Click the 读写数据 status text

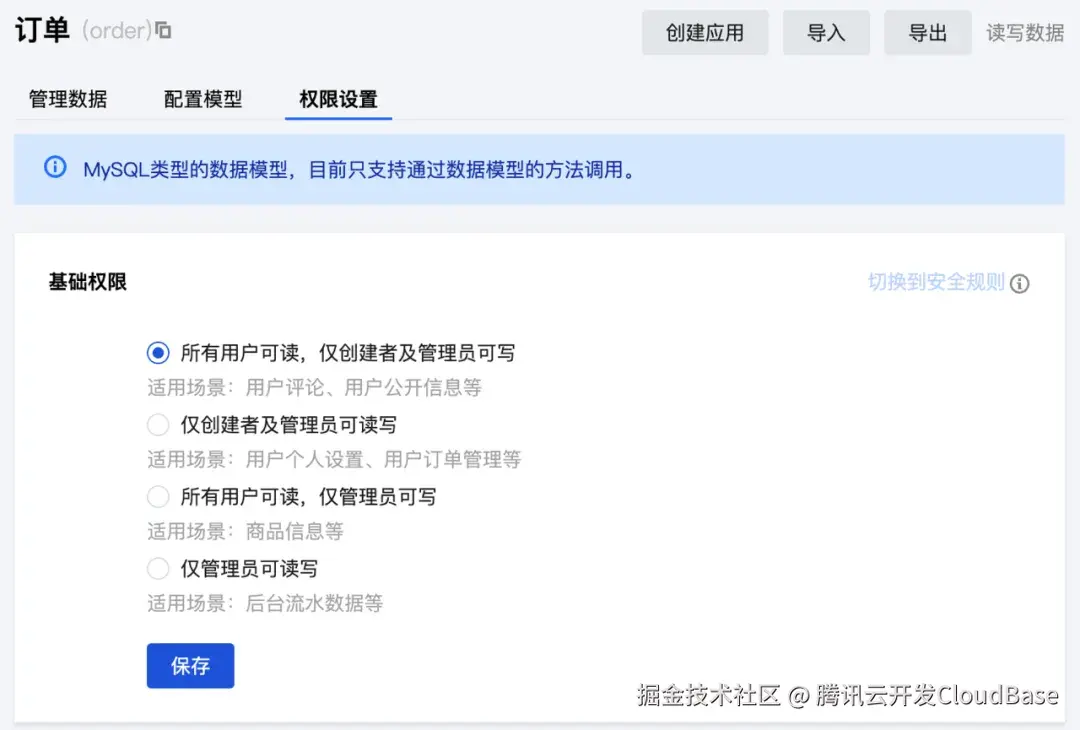(1024, 32)
